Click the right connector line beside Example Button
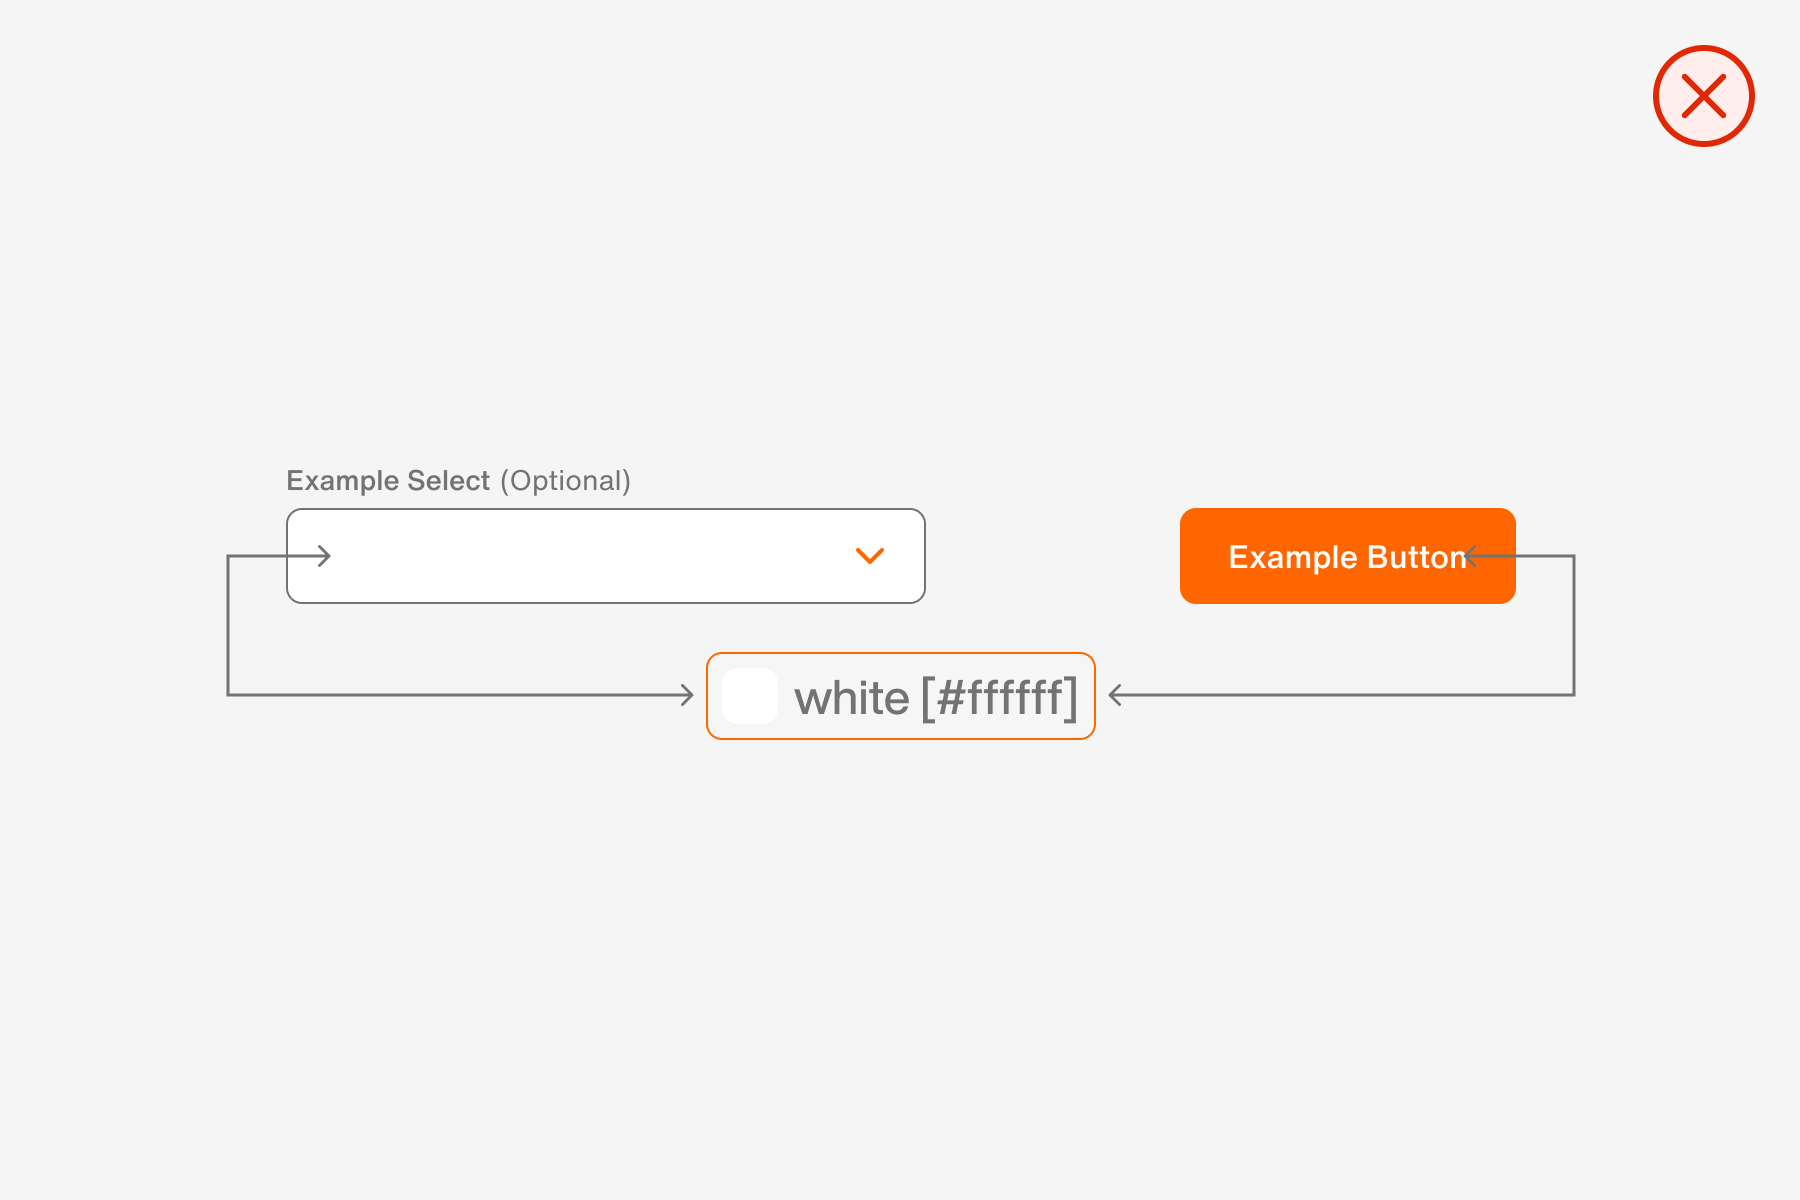 pos(1545,556)
